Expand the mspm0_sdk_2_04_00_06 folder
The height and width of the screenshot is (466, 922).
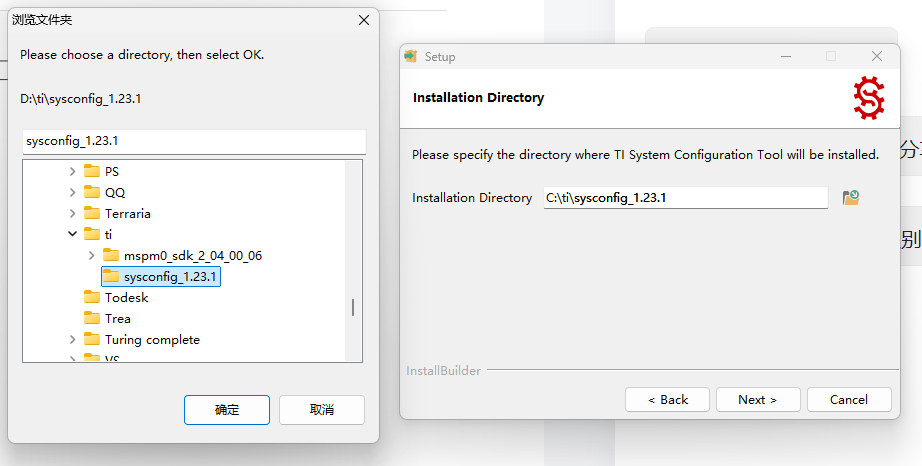pos(91,255)
